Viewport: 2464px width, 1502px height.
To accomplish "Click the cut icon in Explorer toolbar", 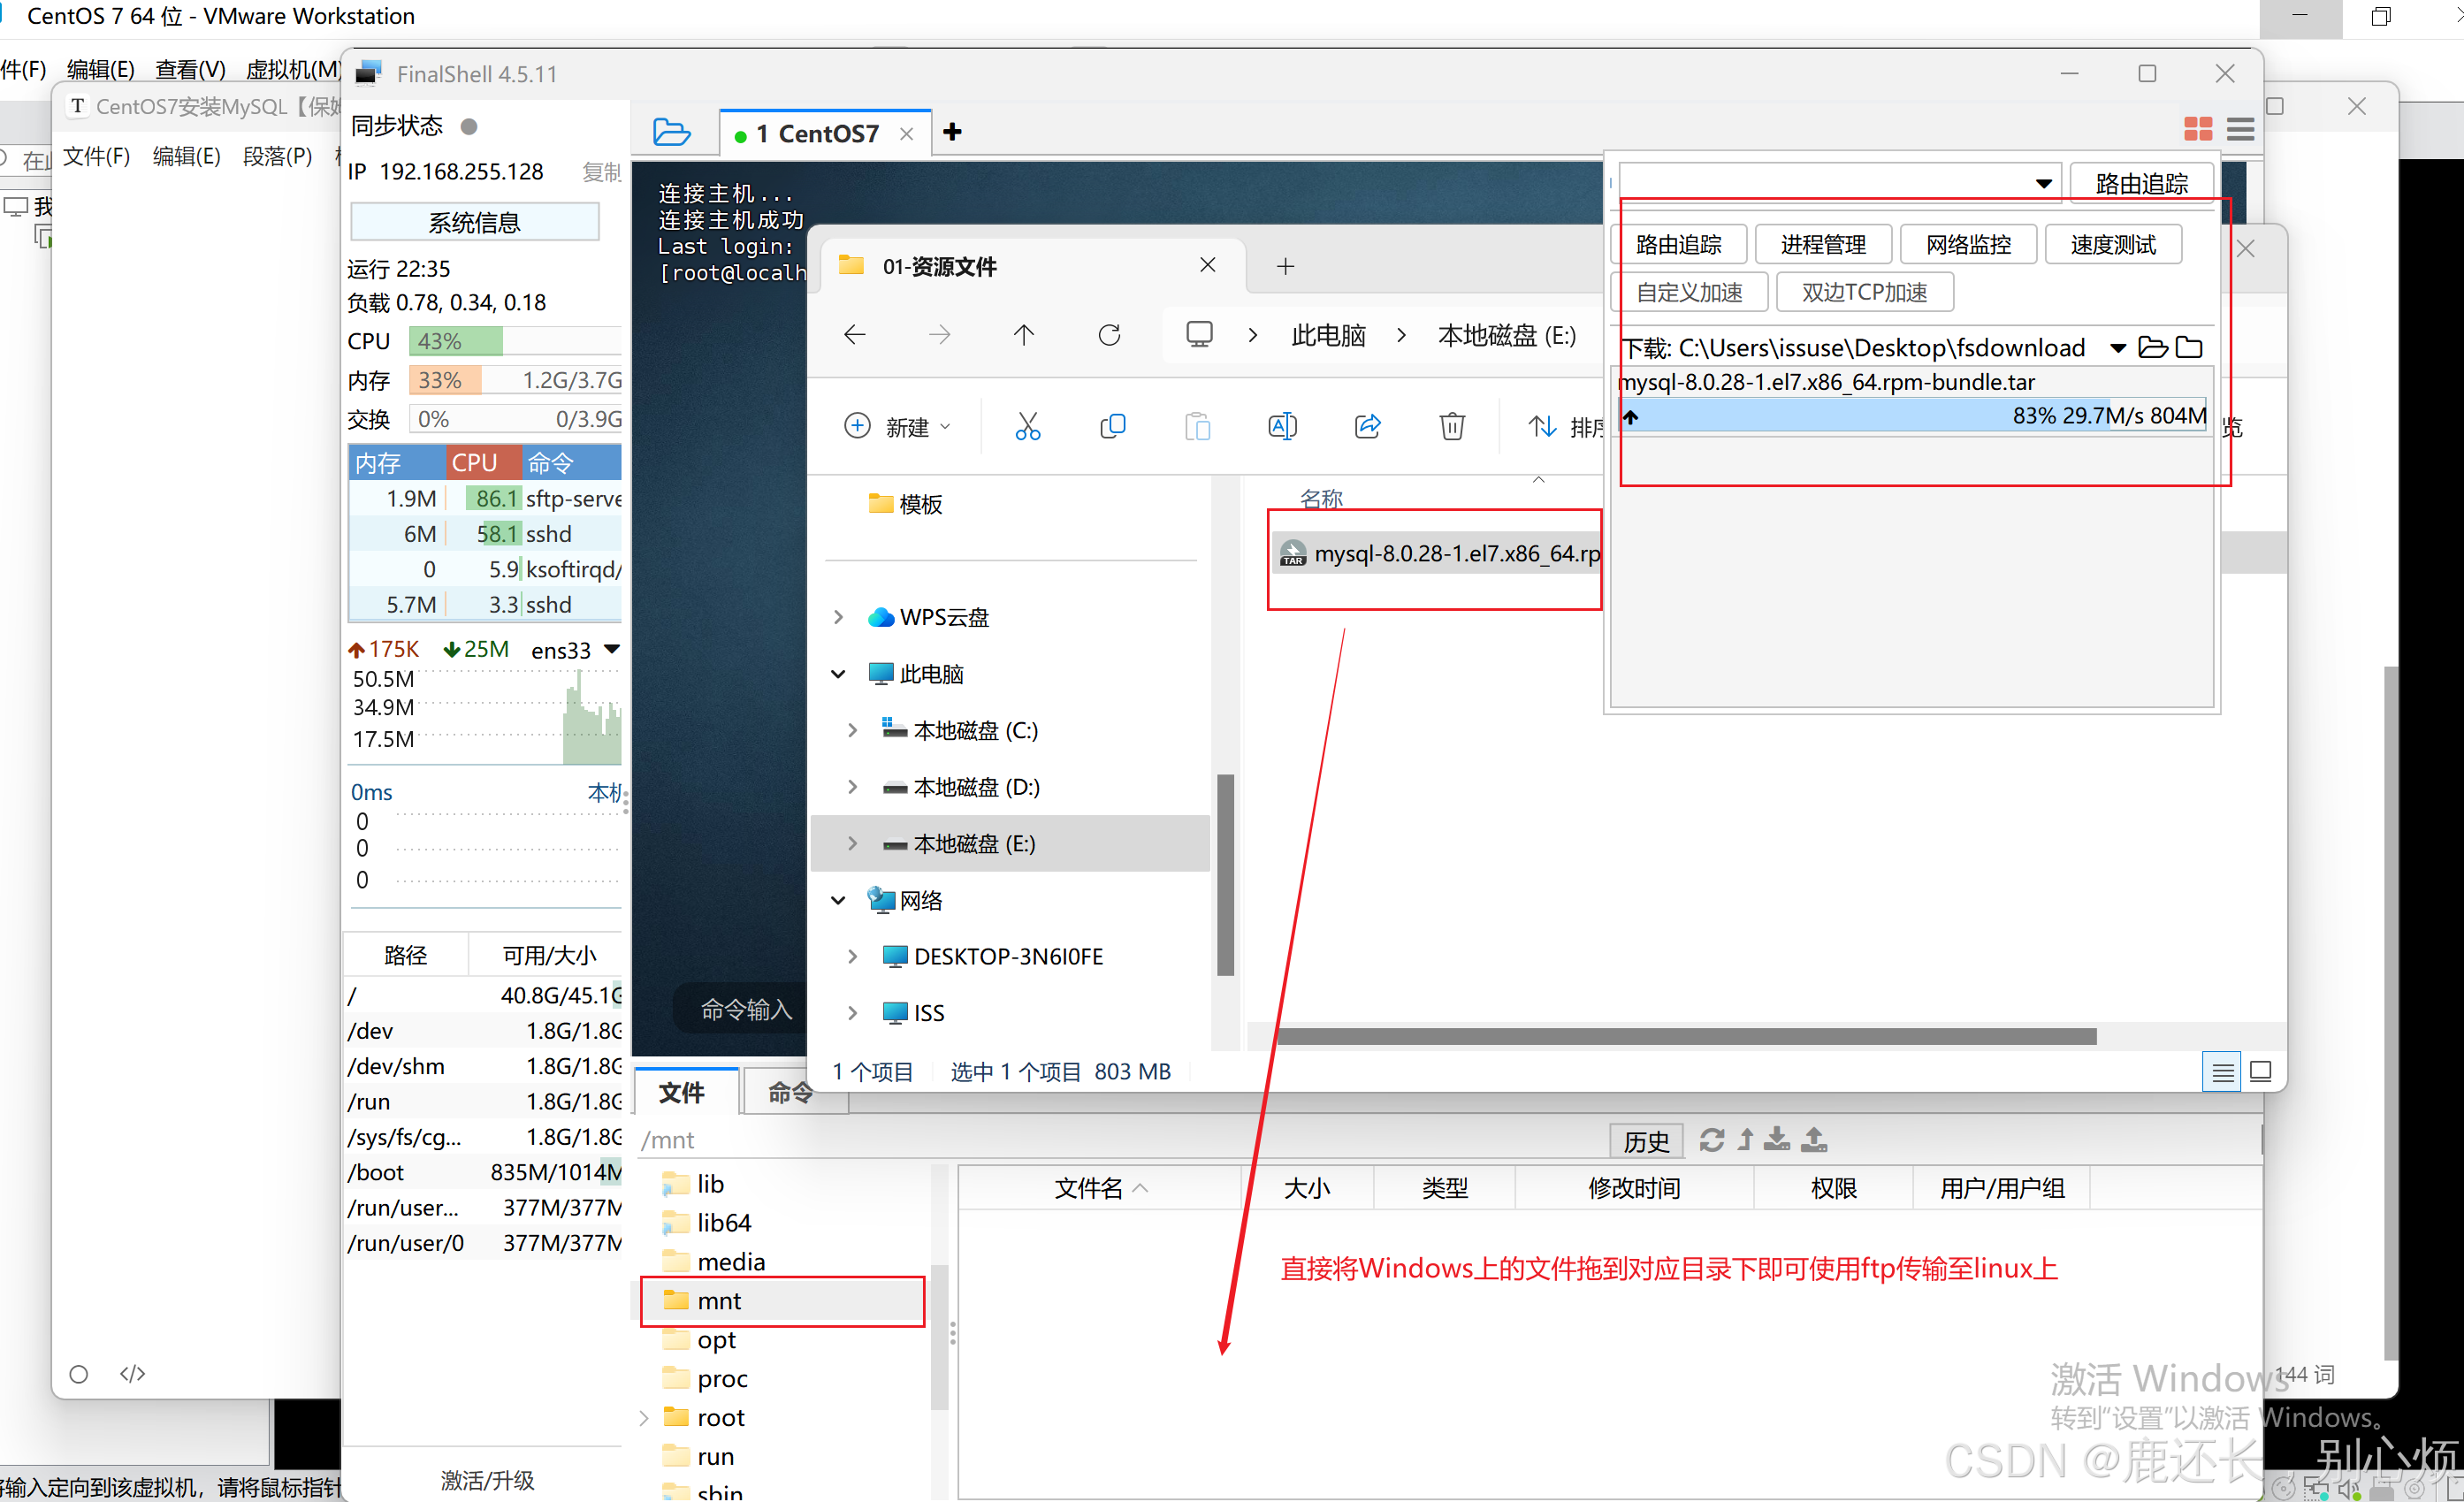I will pyautogui.click(x=1027, y=427).
